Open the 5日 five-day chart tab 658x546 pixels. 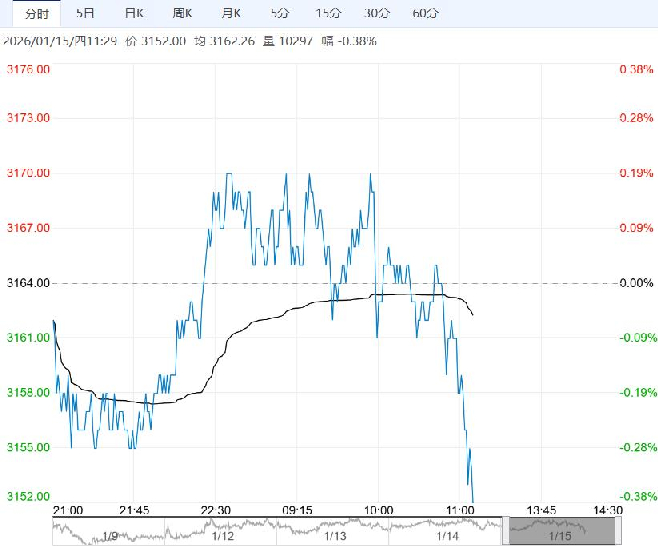coord(87,13)
